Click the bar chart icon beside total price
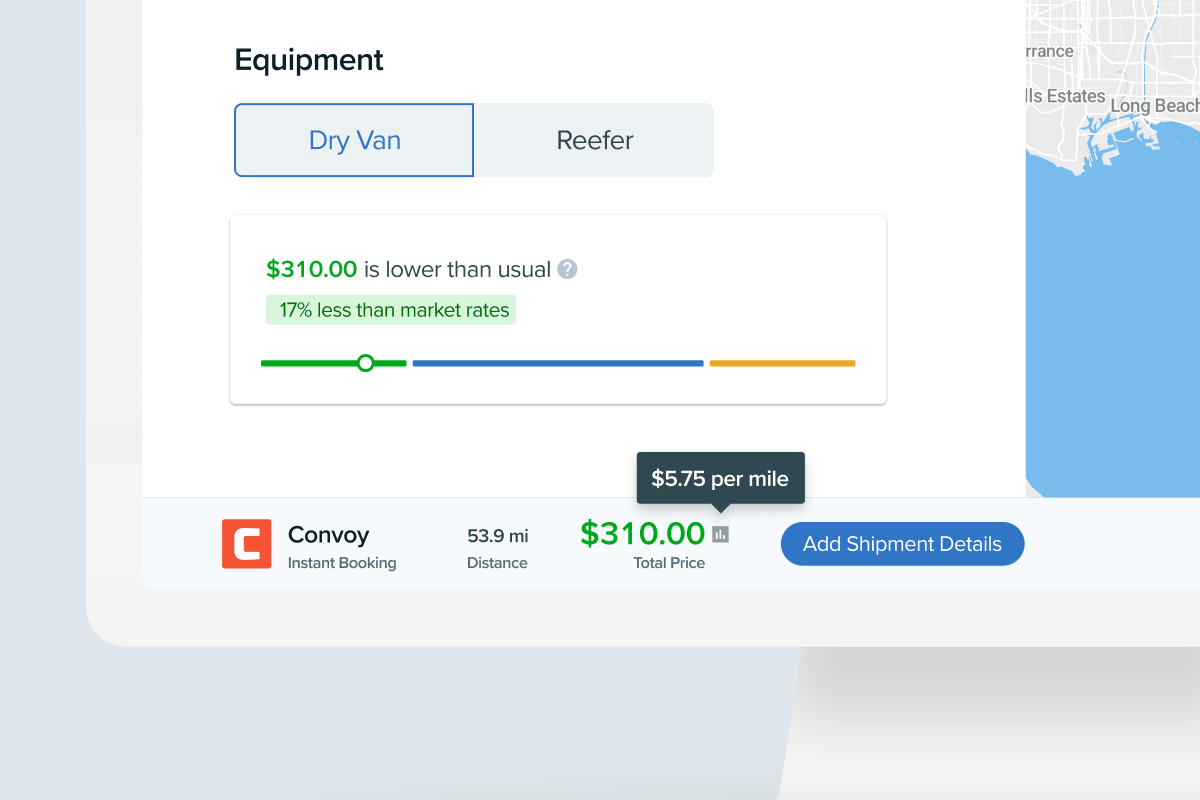 [x=720, y=535]
